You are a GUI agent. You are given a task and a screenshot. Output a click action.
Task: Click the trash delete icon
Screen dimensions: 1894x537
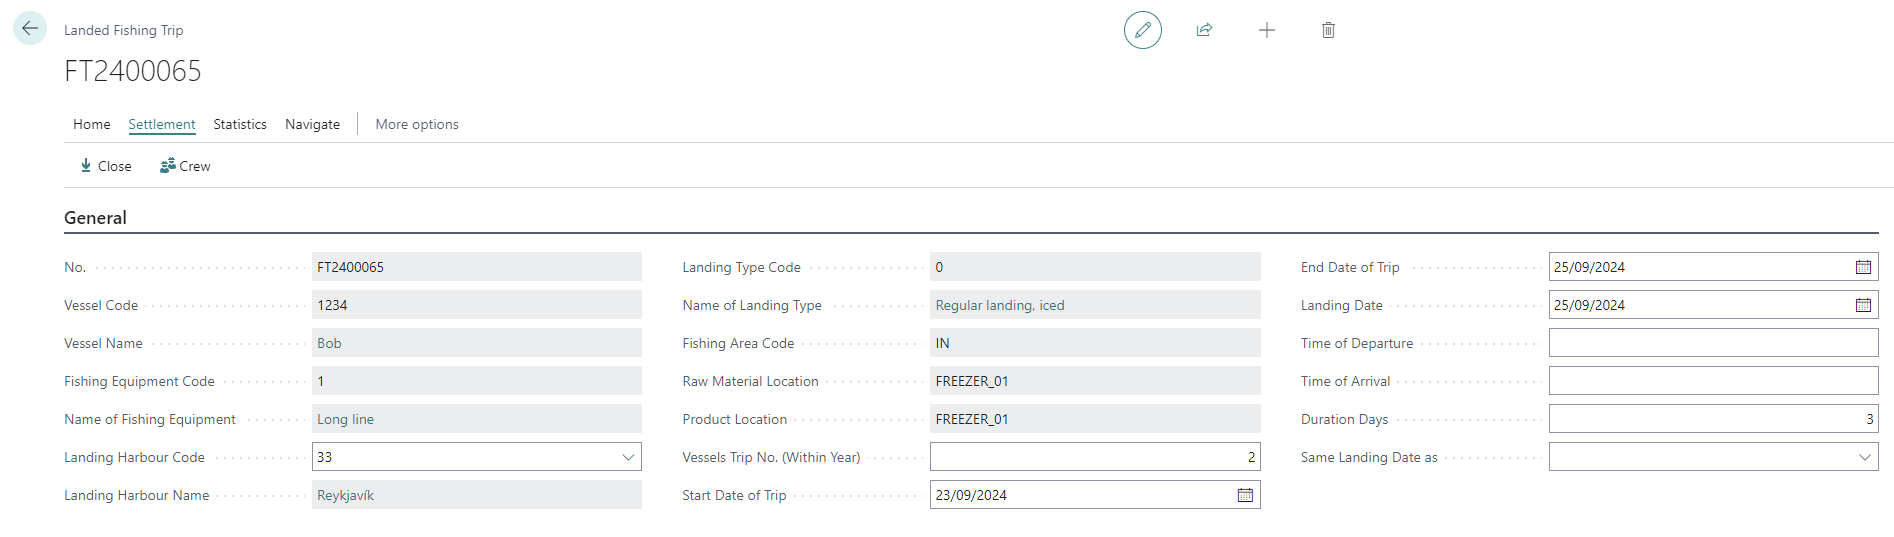click(1328, 30)
